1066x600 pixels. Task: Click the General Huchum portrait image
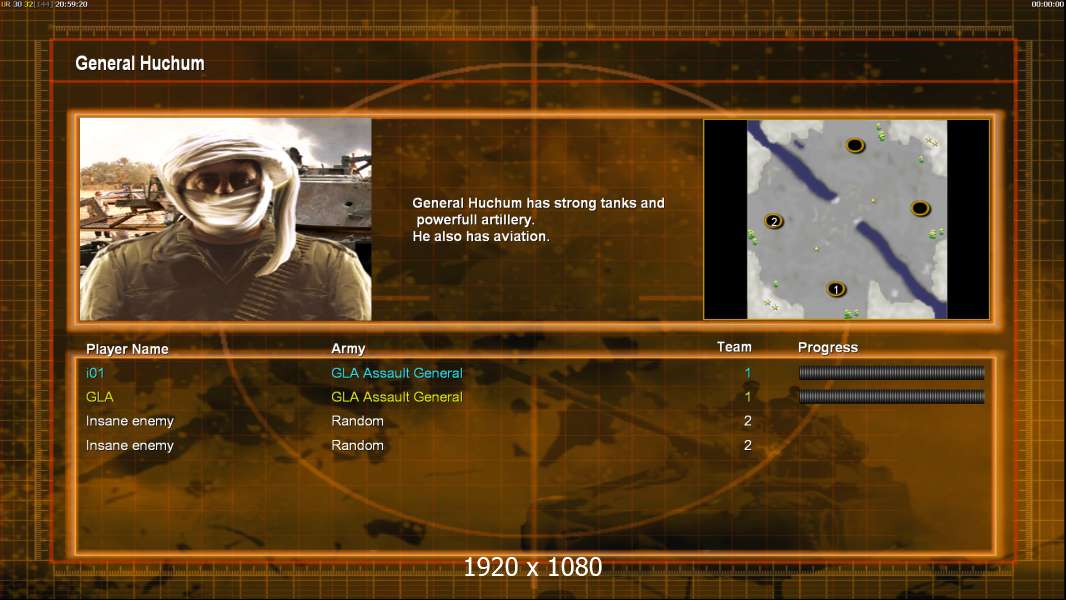click(226, 219)
